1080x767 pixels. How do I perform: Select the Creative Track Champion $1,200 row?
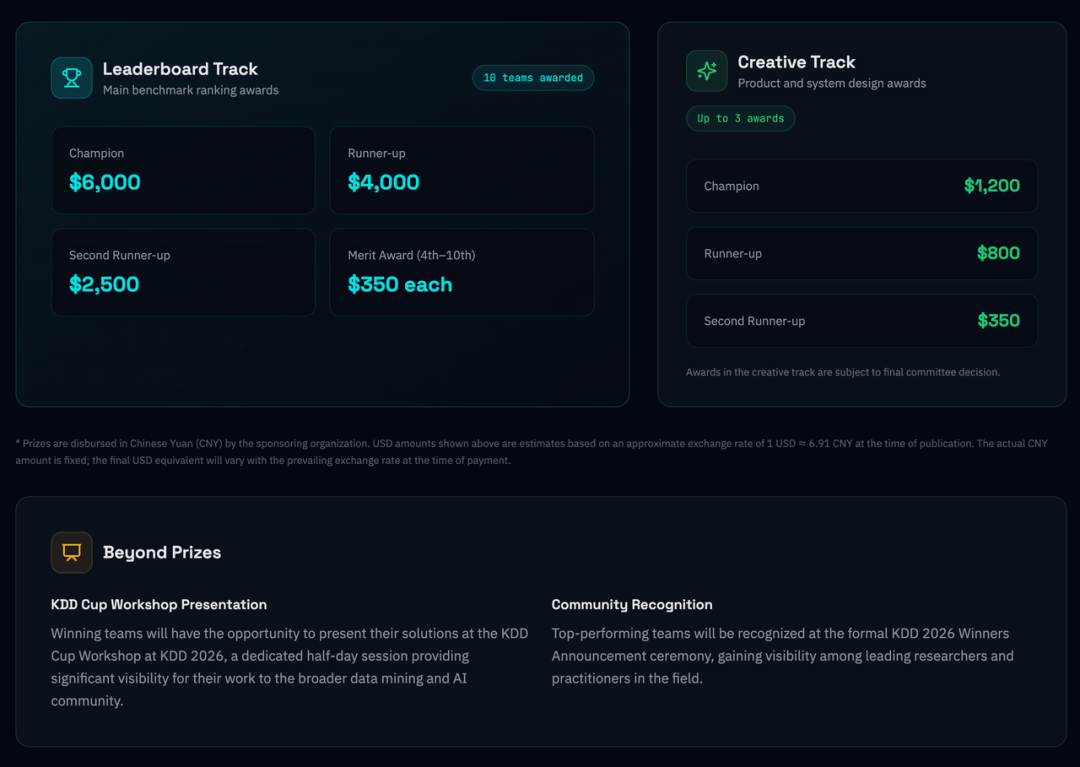coord(861,186)
